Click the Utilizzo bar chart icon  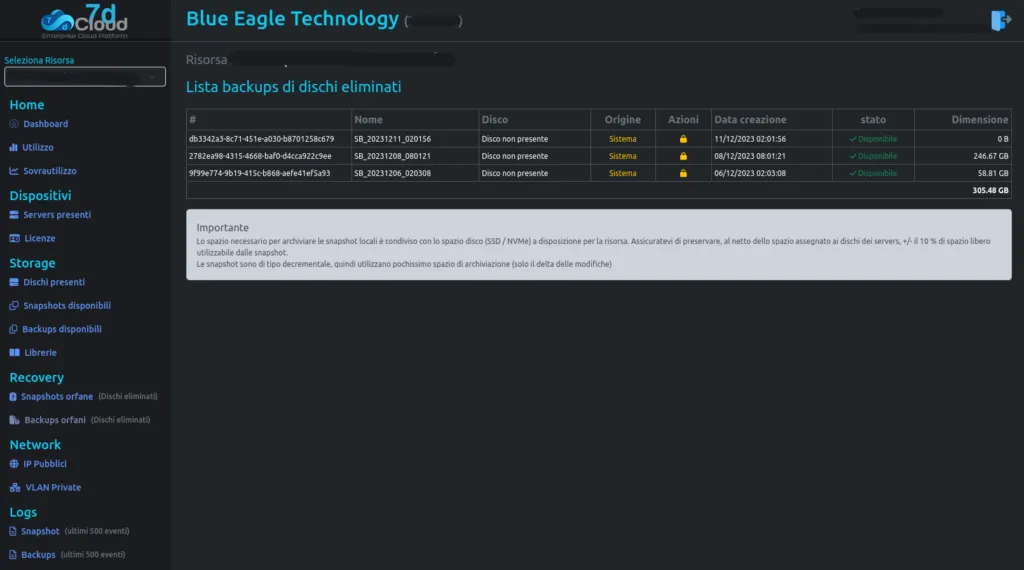pos(13,148)
